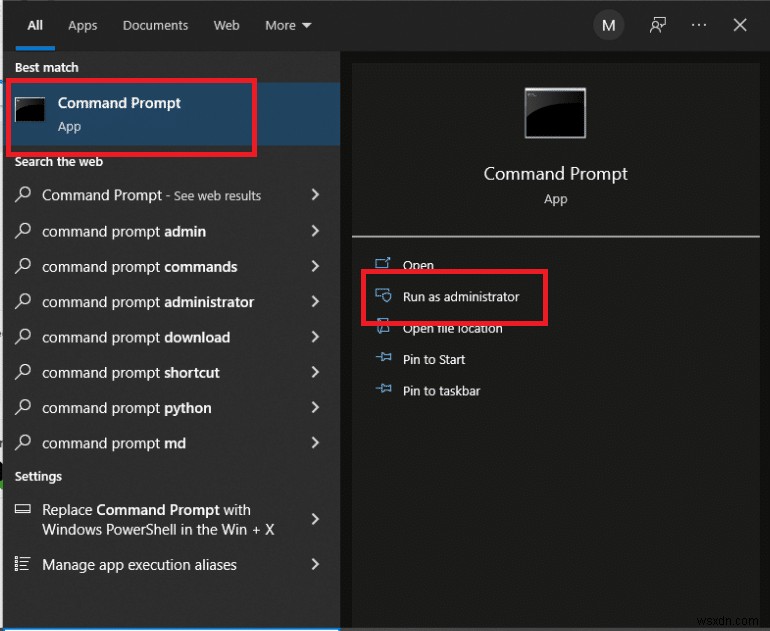Open the three-dot options menu
The height and width of the screenshot is (631, 770).
pos(699,25)
